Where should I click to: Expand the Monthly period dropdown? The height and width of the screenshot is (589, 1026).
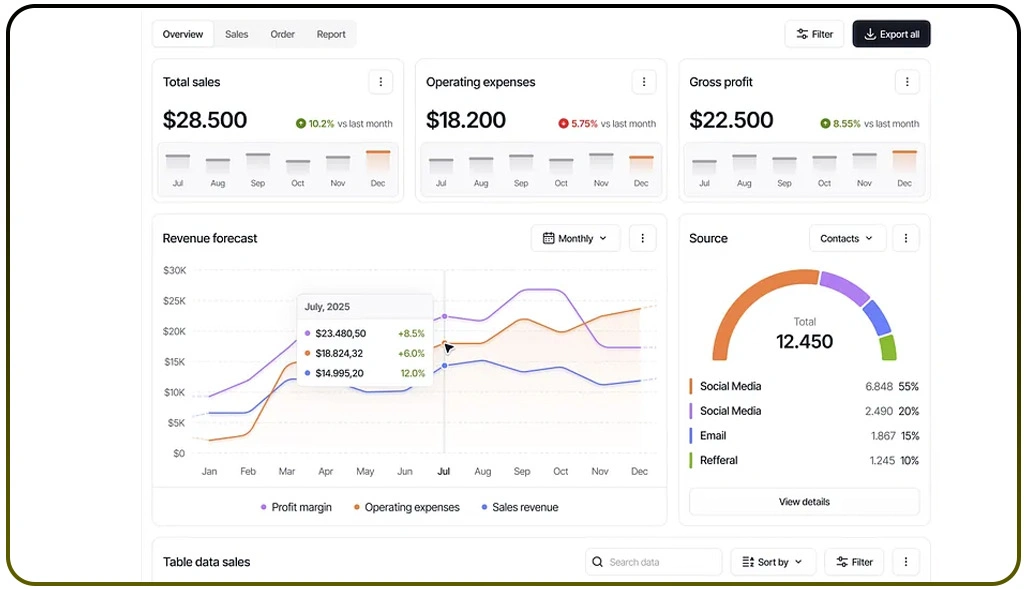coord(576,238)
